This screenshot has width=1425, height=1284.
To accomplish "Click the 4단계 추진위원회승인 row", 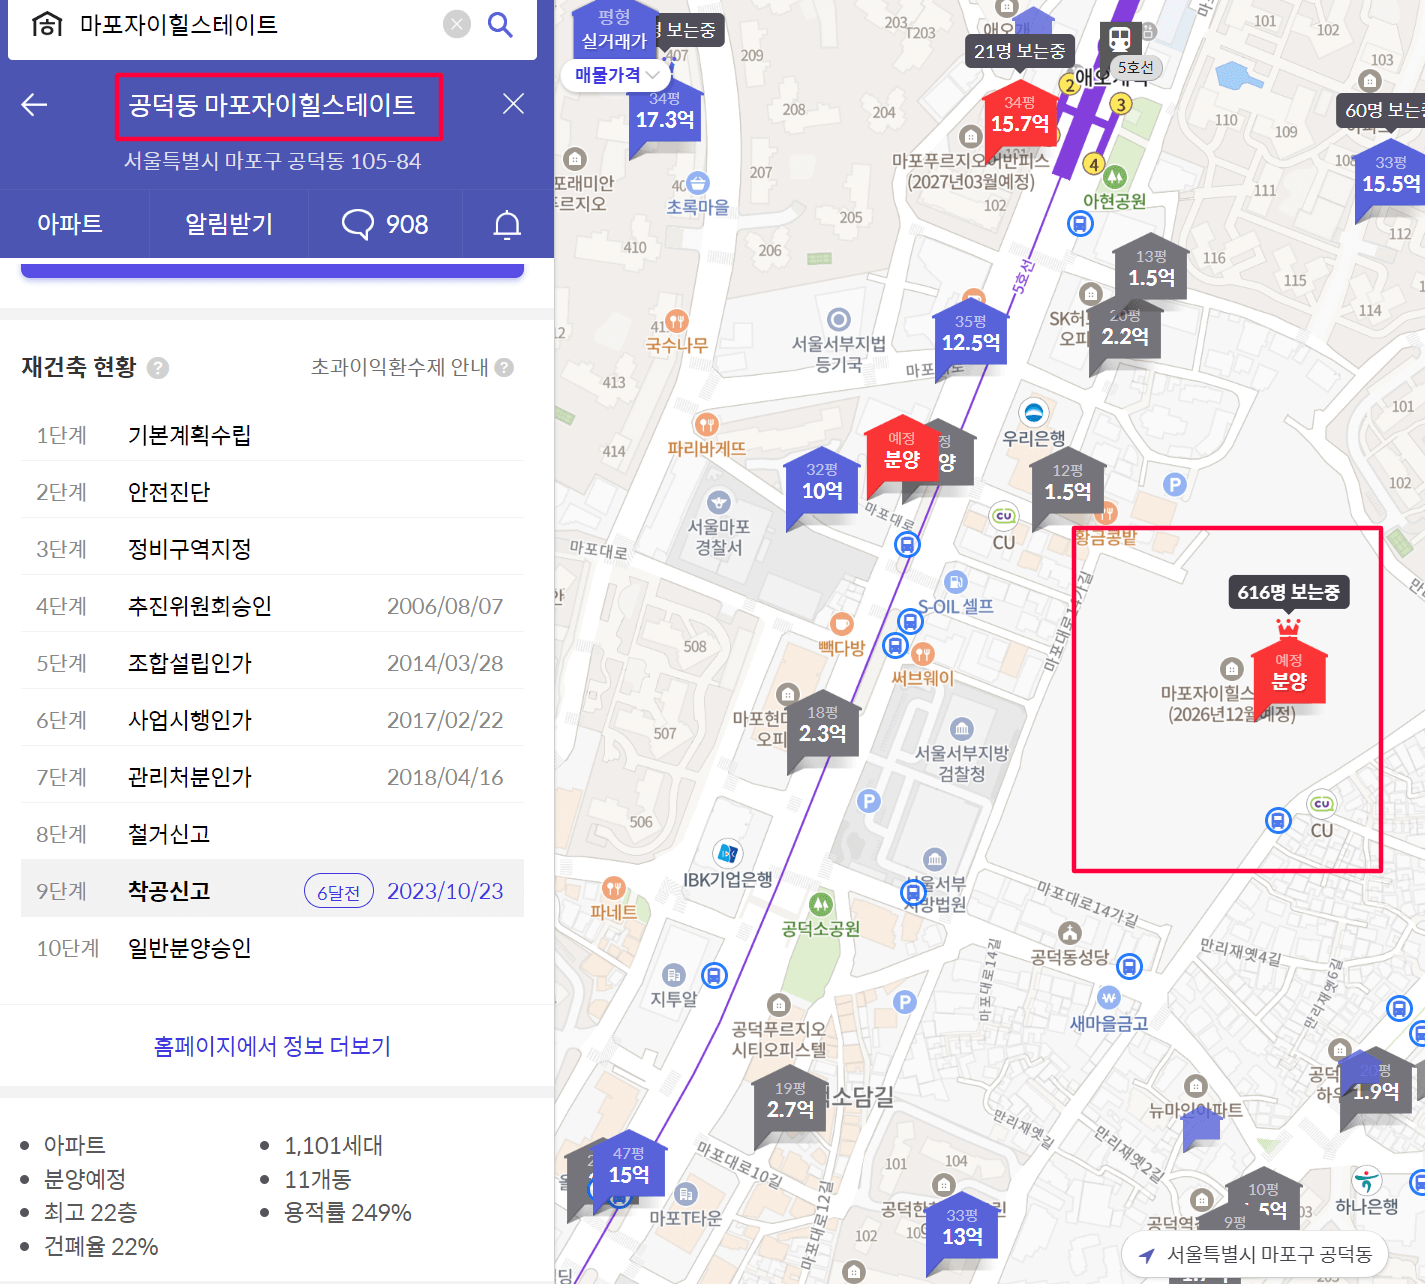I will tap(272, 605).
